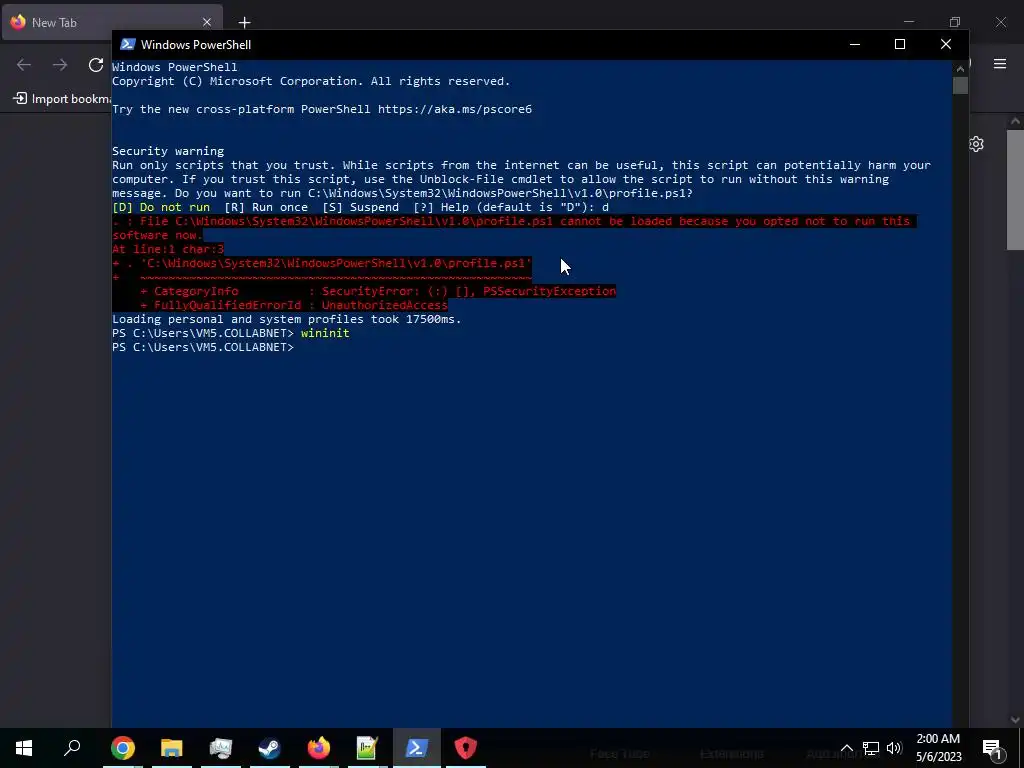Click 'Loading personal and system profiles' line
Image resolution: width=1024 pixels, height=768 pixels.
coord(287,319)
